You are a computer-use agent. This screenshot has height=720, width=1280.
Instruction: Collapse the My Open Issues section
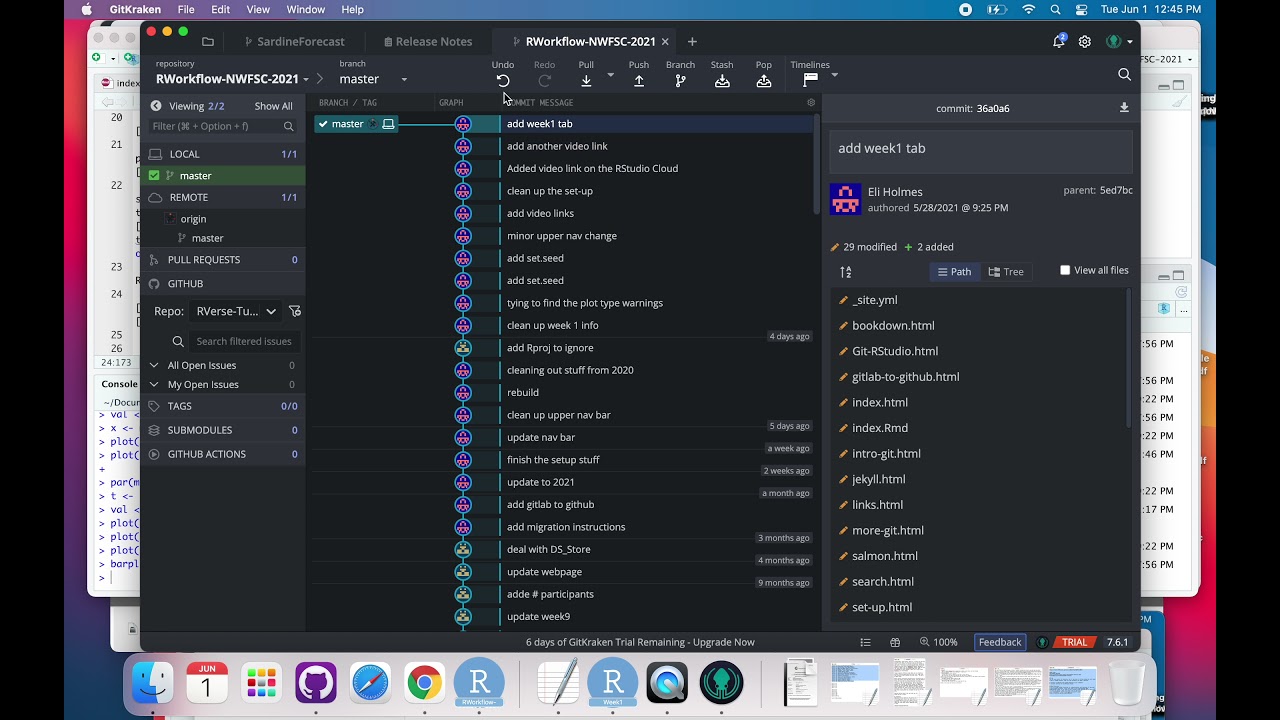coord(154,385)
